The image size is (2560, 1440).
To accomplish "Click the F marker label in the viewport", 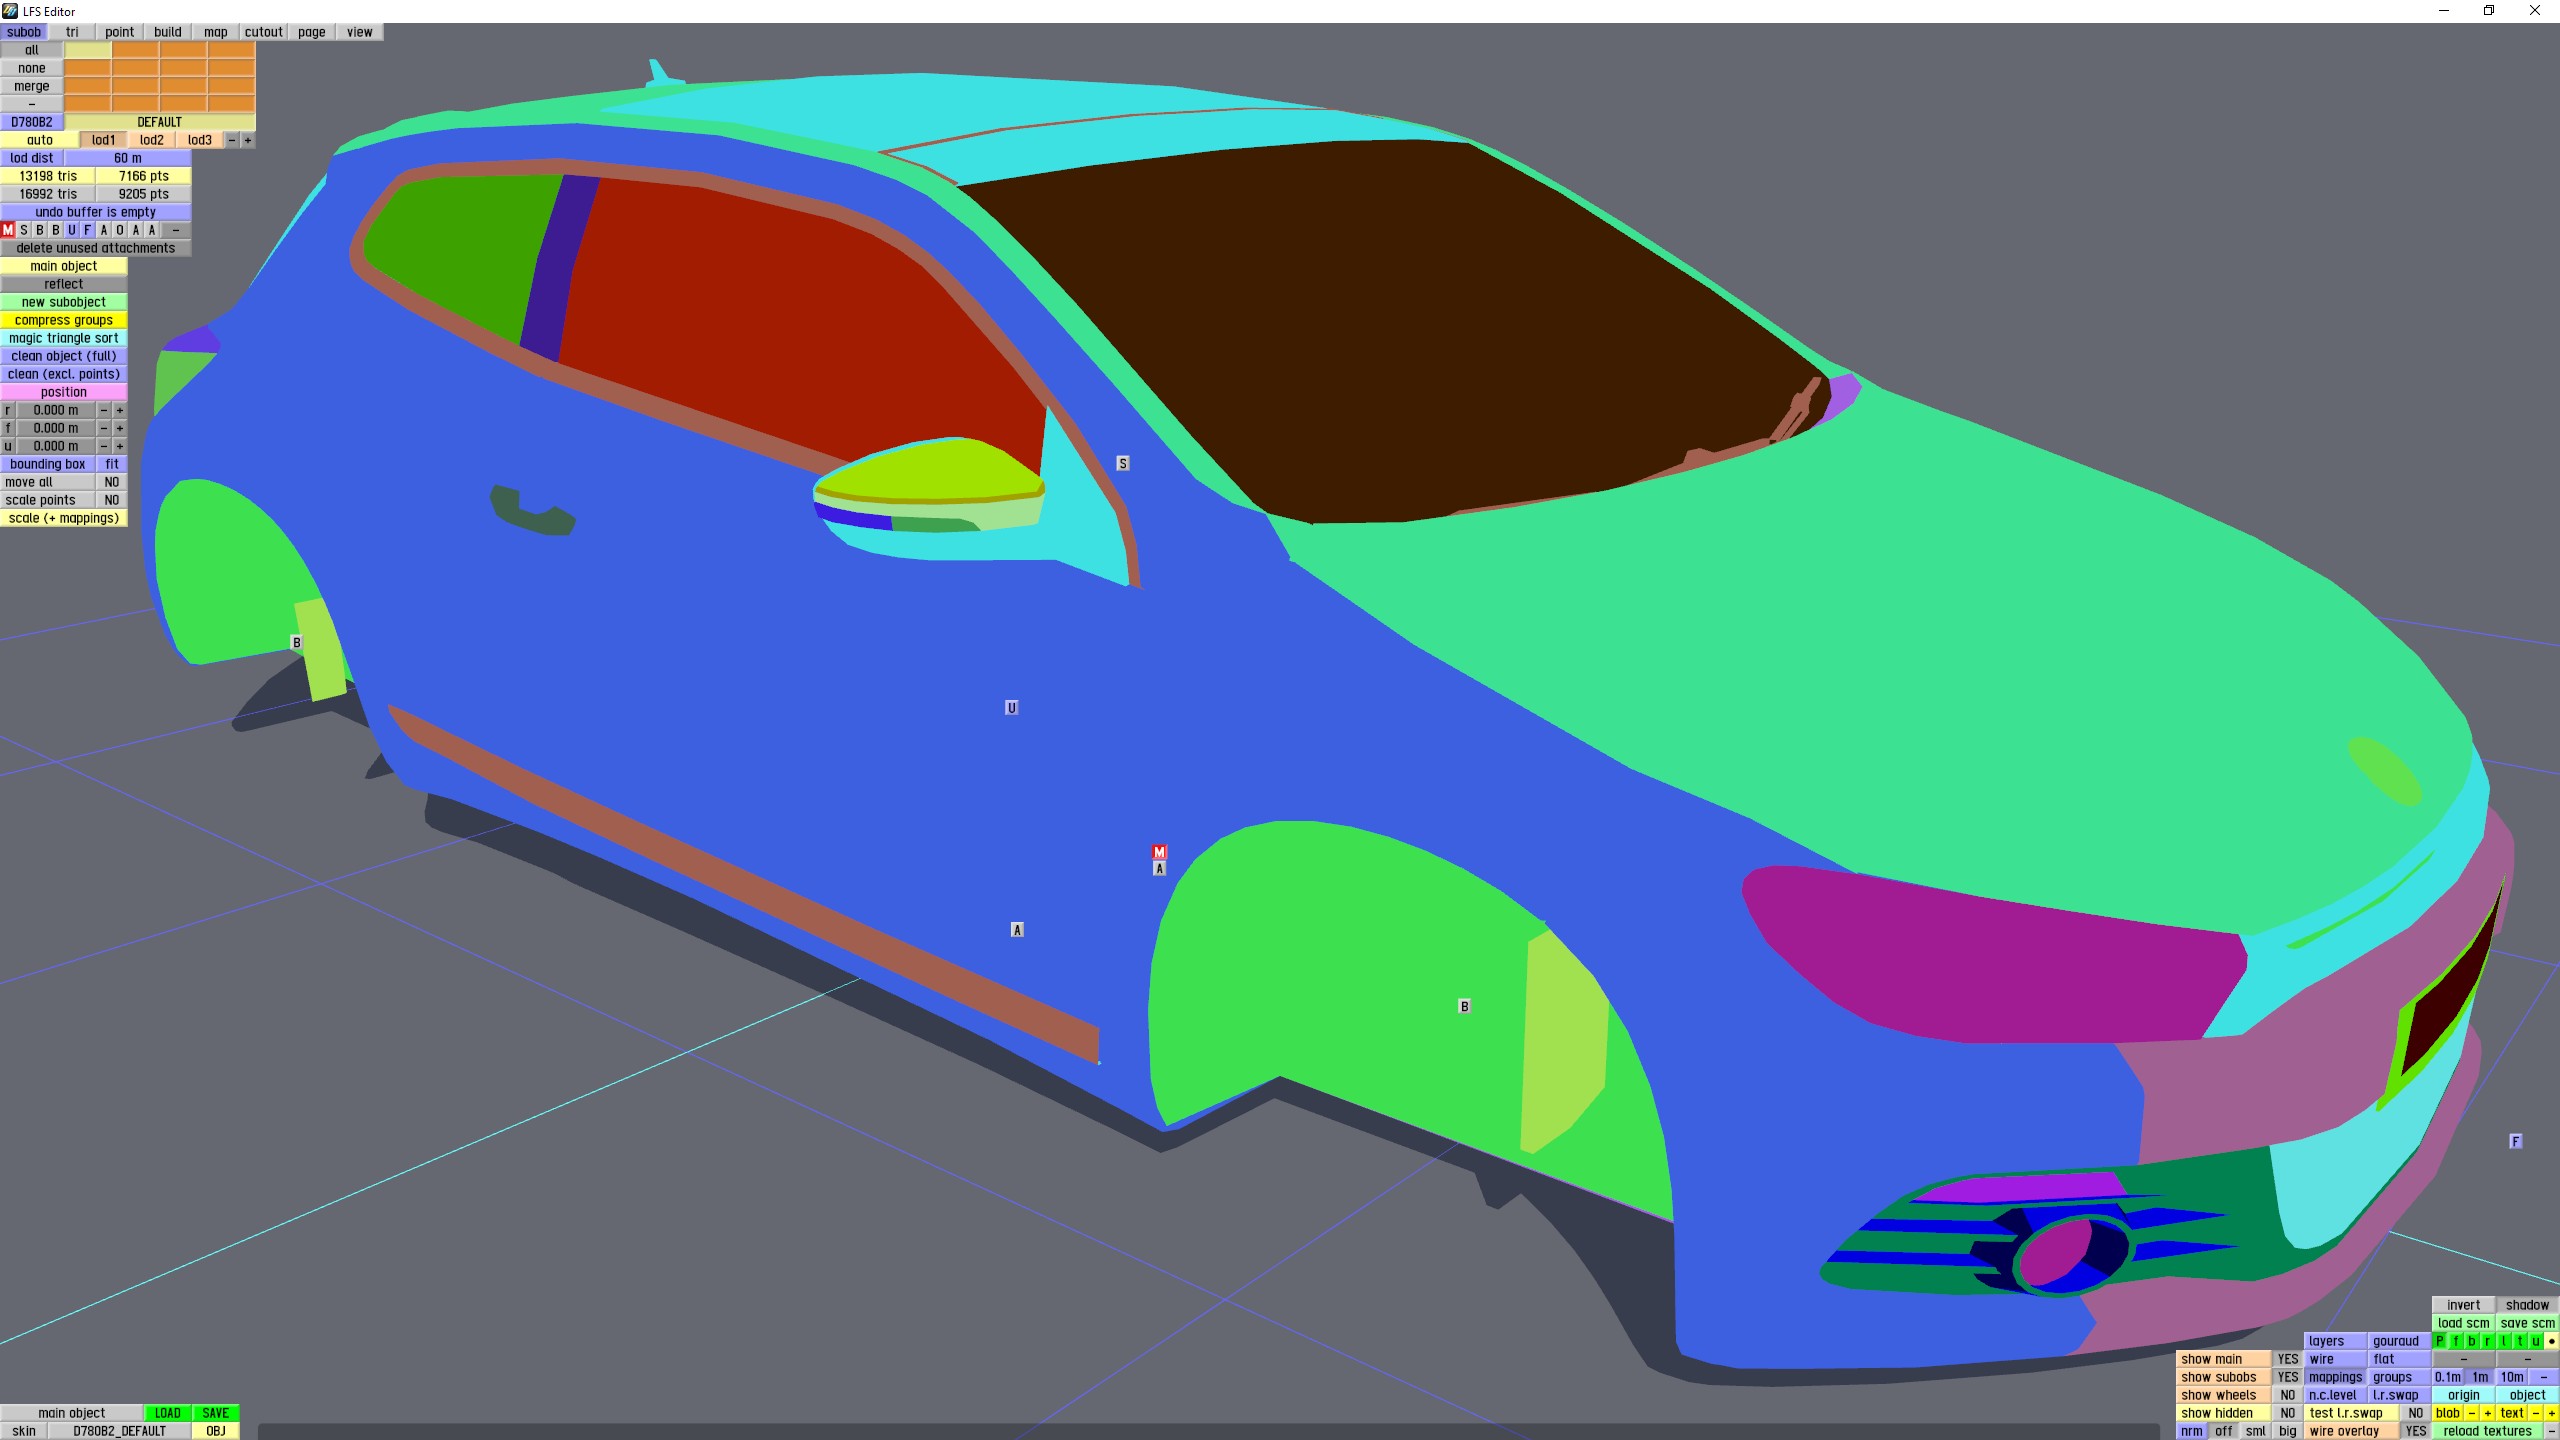I will [x=2516, y=1141].
